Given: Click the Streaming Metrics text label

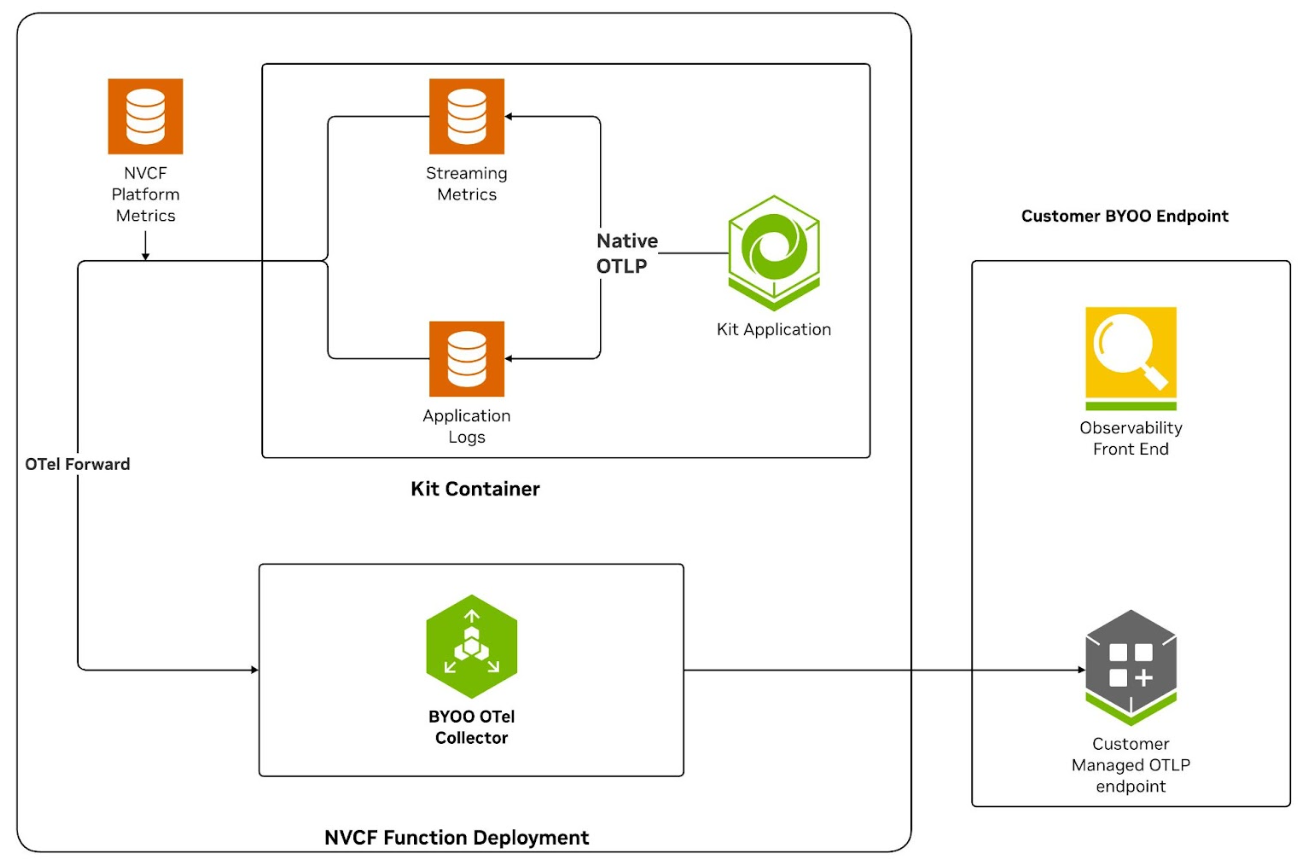Looking at the screenshot, I should click(x=466, y=184).
